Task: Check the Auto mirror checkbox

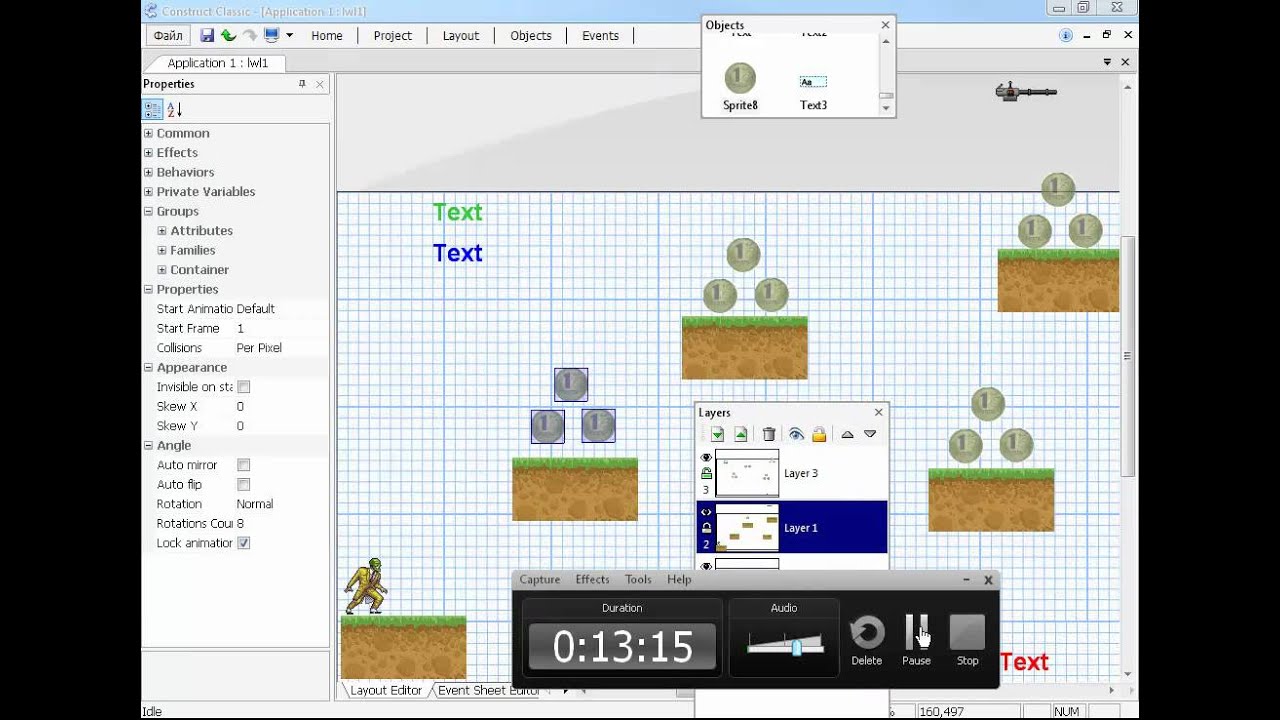Action: point(243,465)
